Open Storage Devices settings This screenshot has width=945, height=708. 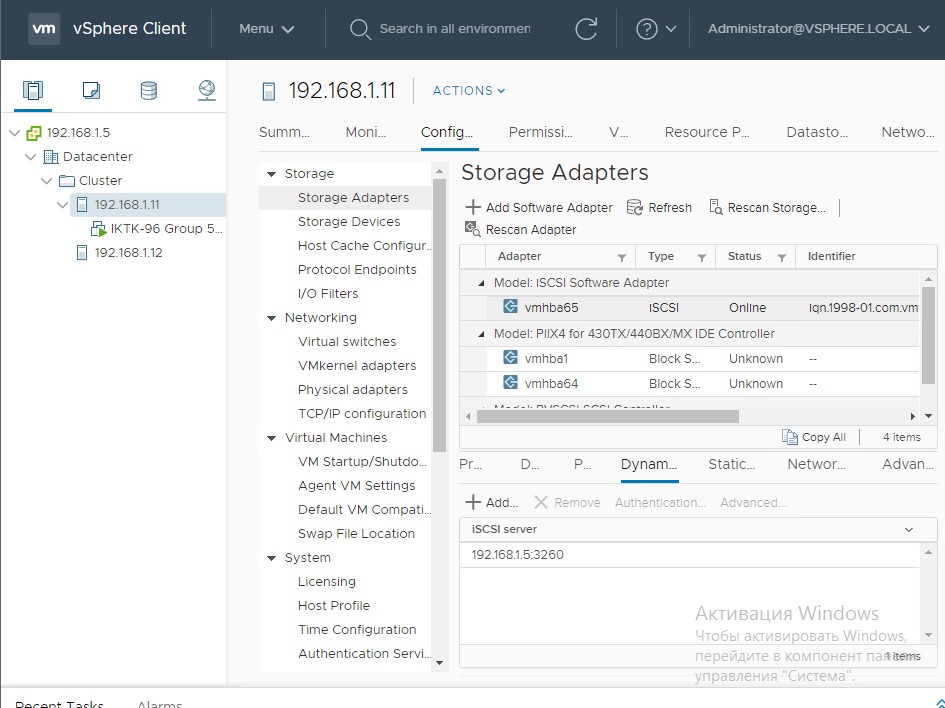[348, 222]
